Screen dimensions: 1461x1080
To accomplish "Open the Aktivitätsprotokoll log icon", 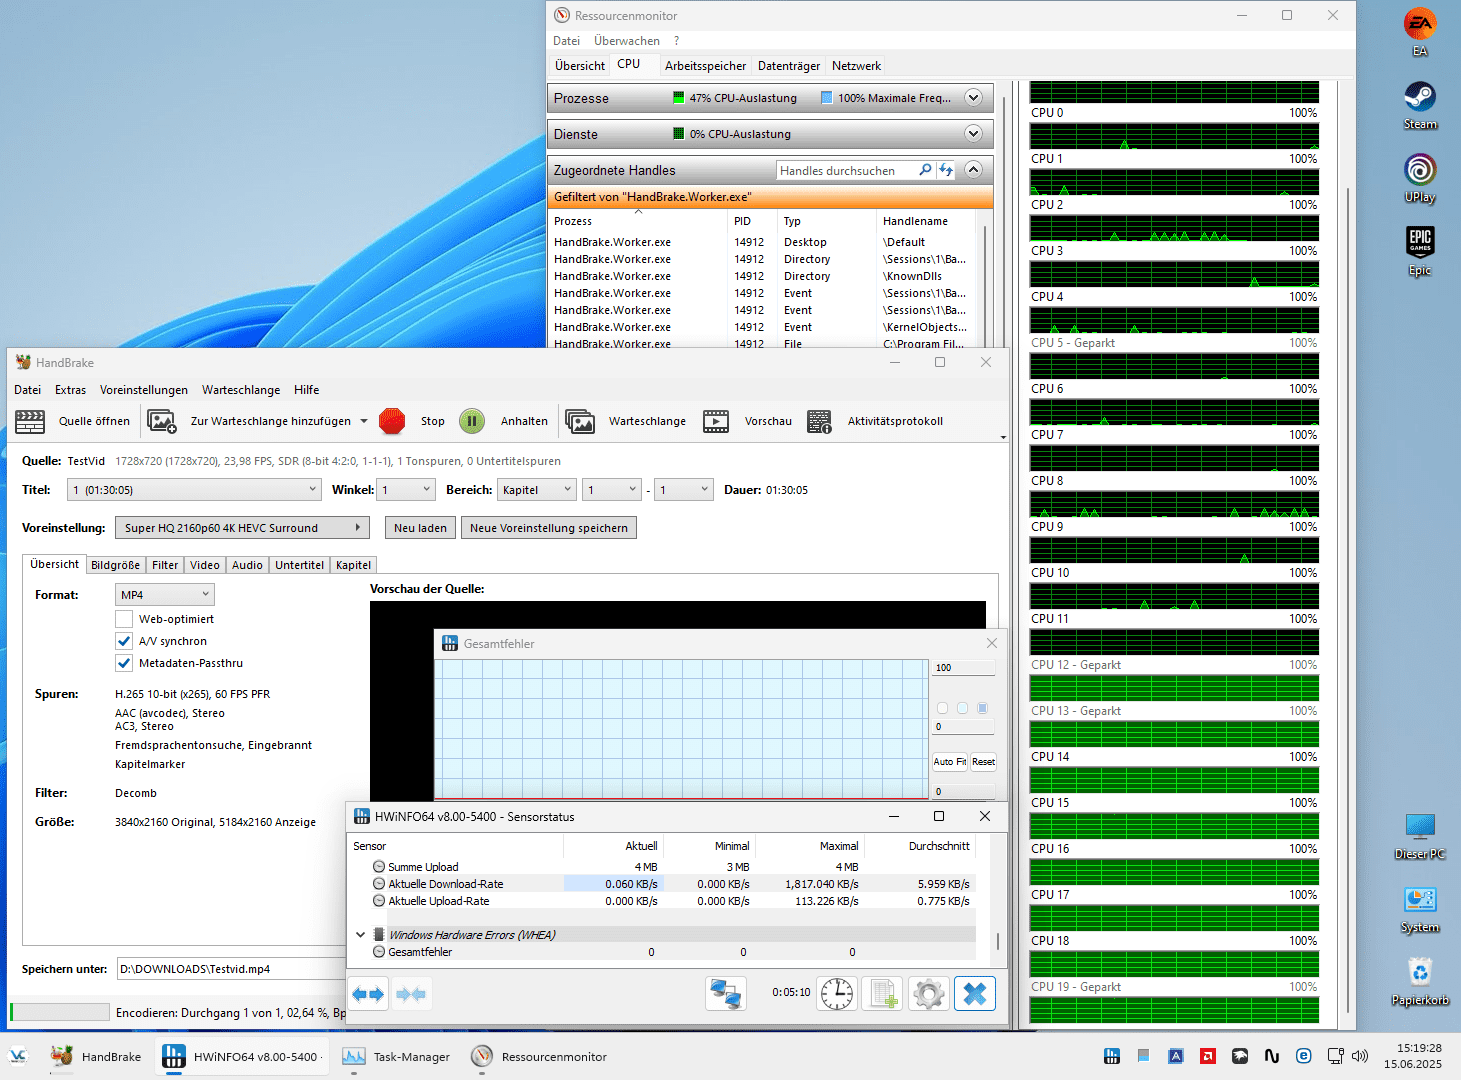I will (x=819, y=421).
